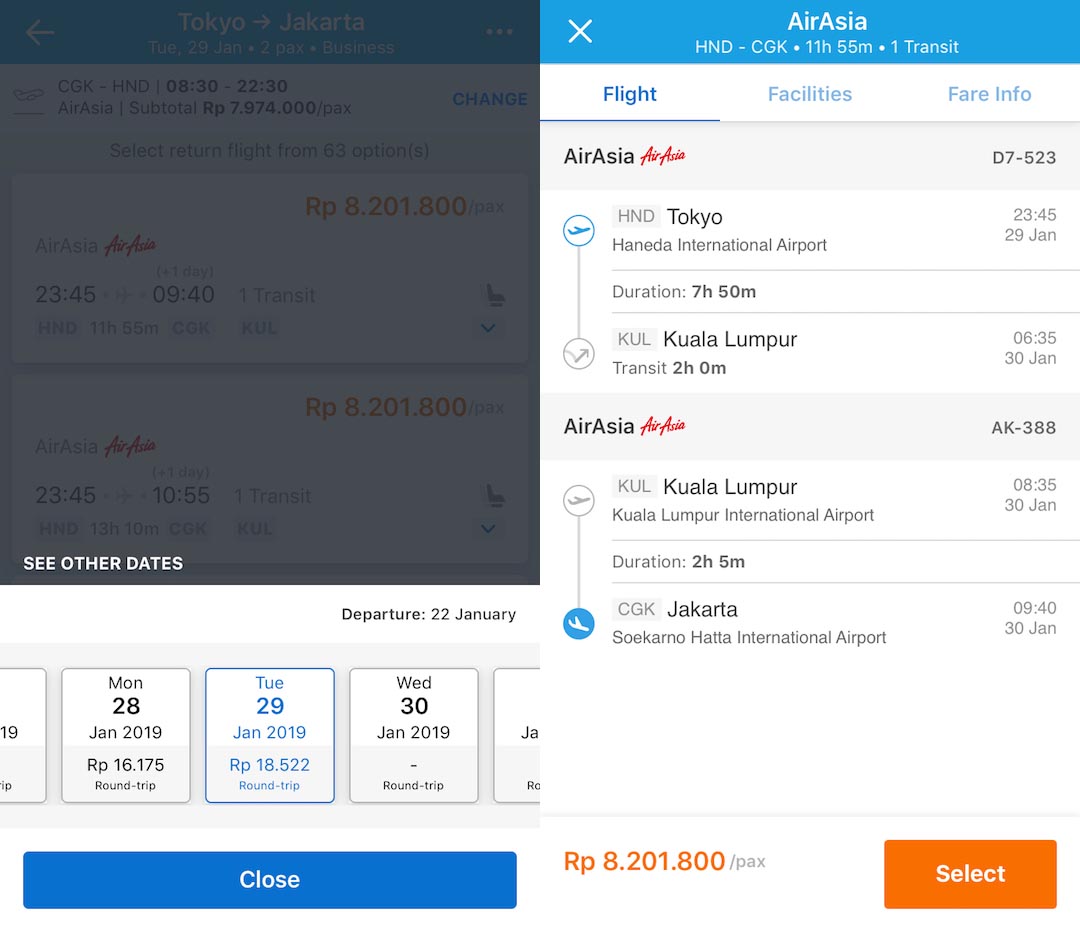1080x935 pixels.
Task: Click the landing plane icon beside CGK Jakarta
Action: 578,622
